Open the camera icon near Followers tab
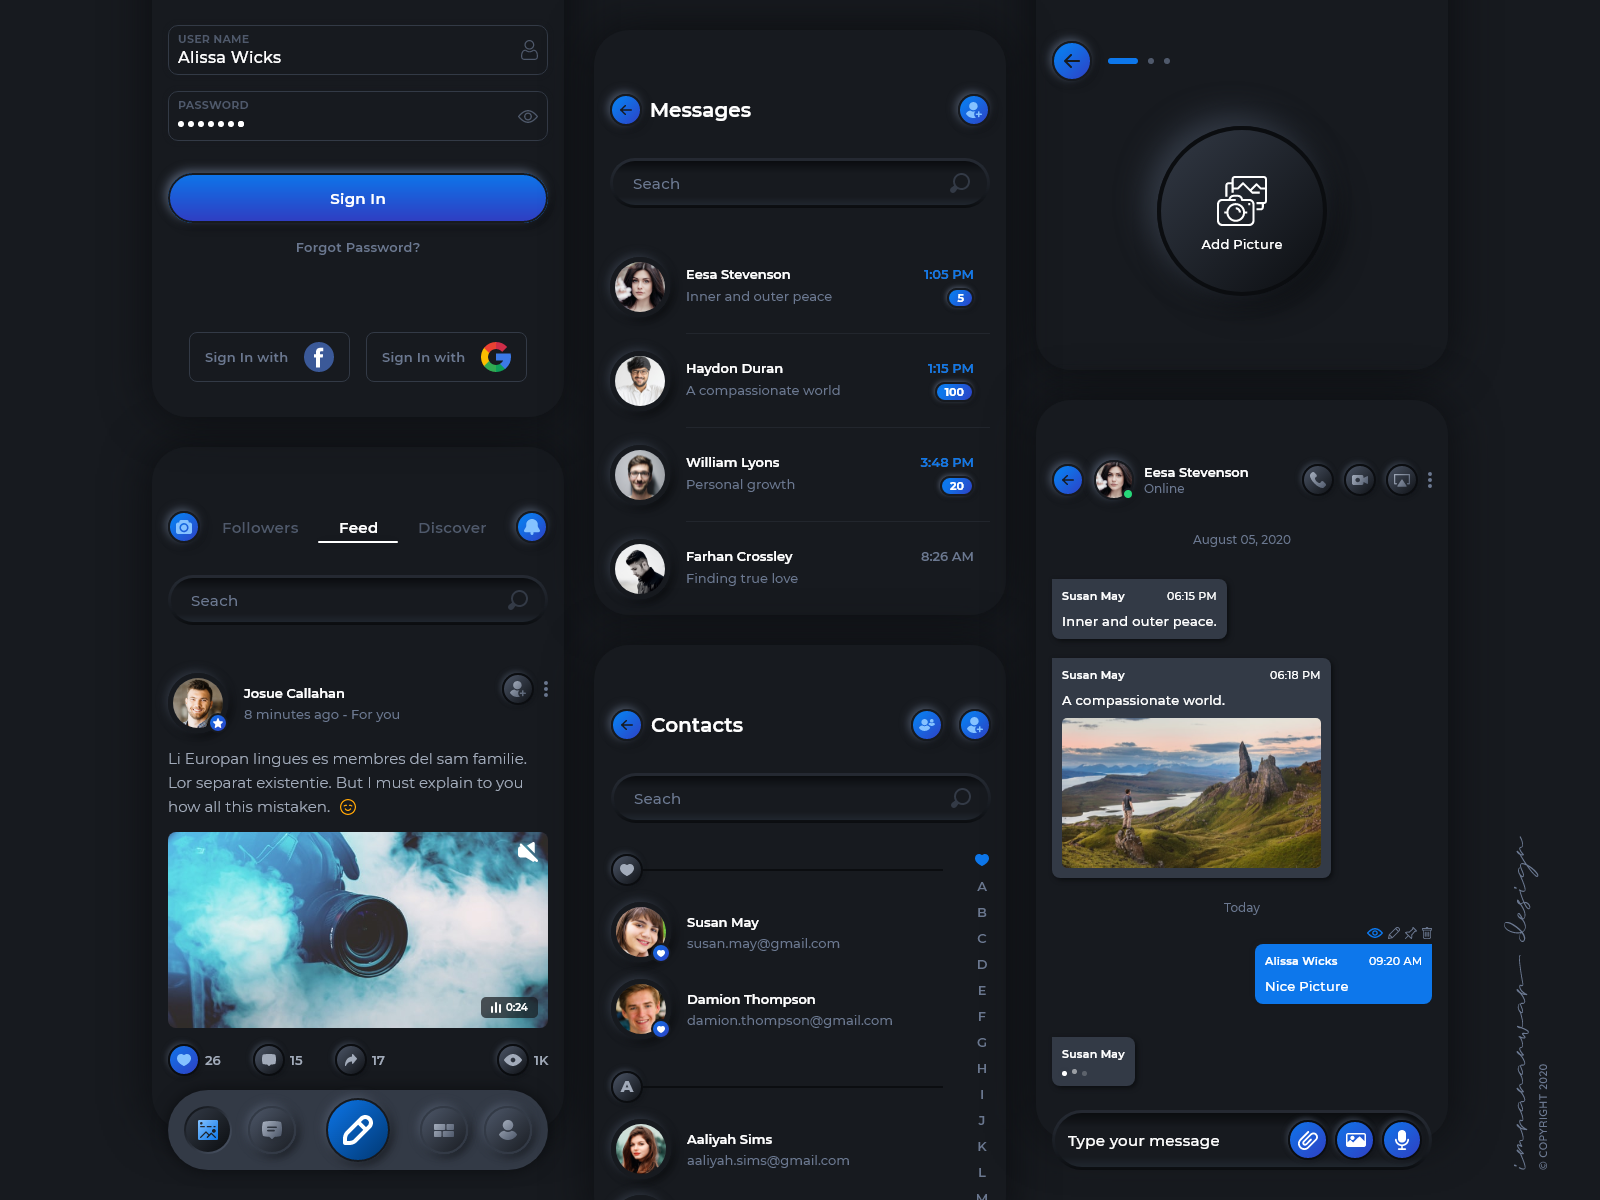 pyautogui.click(x=184, y=527)
